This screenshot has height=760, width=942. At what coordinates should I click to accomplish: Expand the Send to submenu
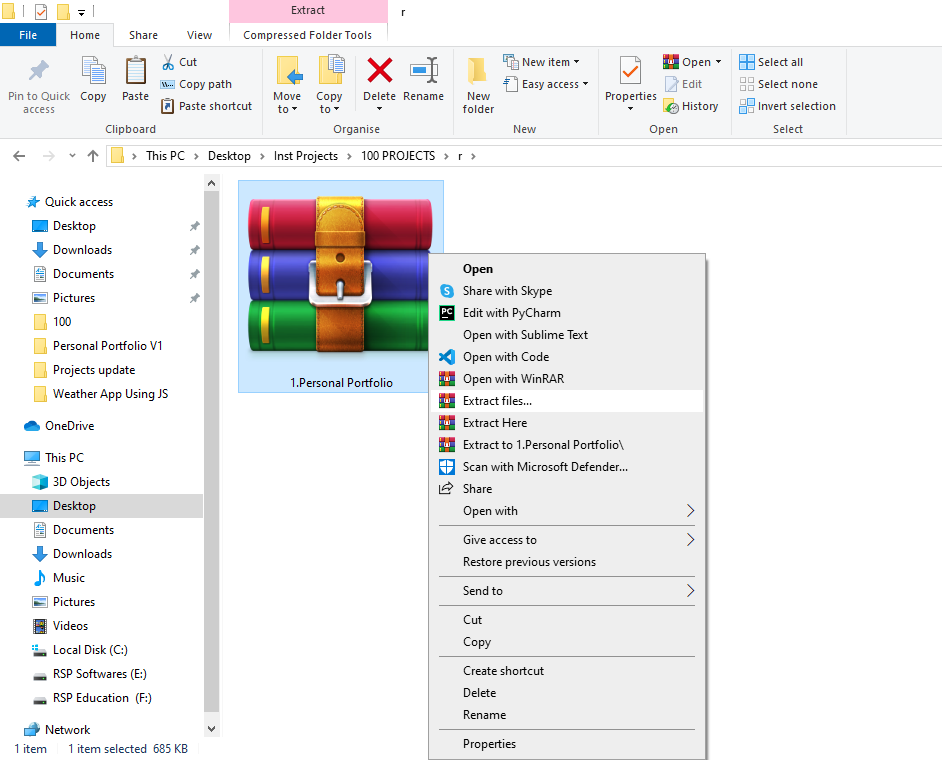coord(567,591)
